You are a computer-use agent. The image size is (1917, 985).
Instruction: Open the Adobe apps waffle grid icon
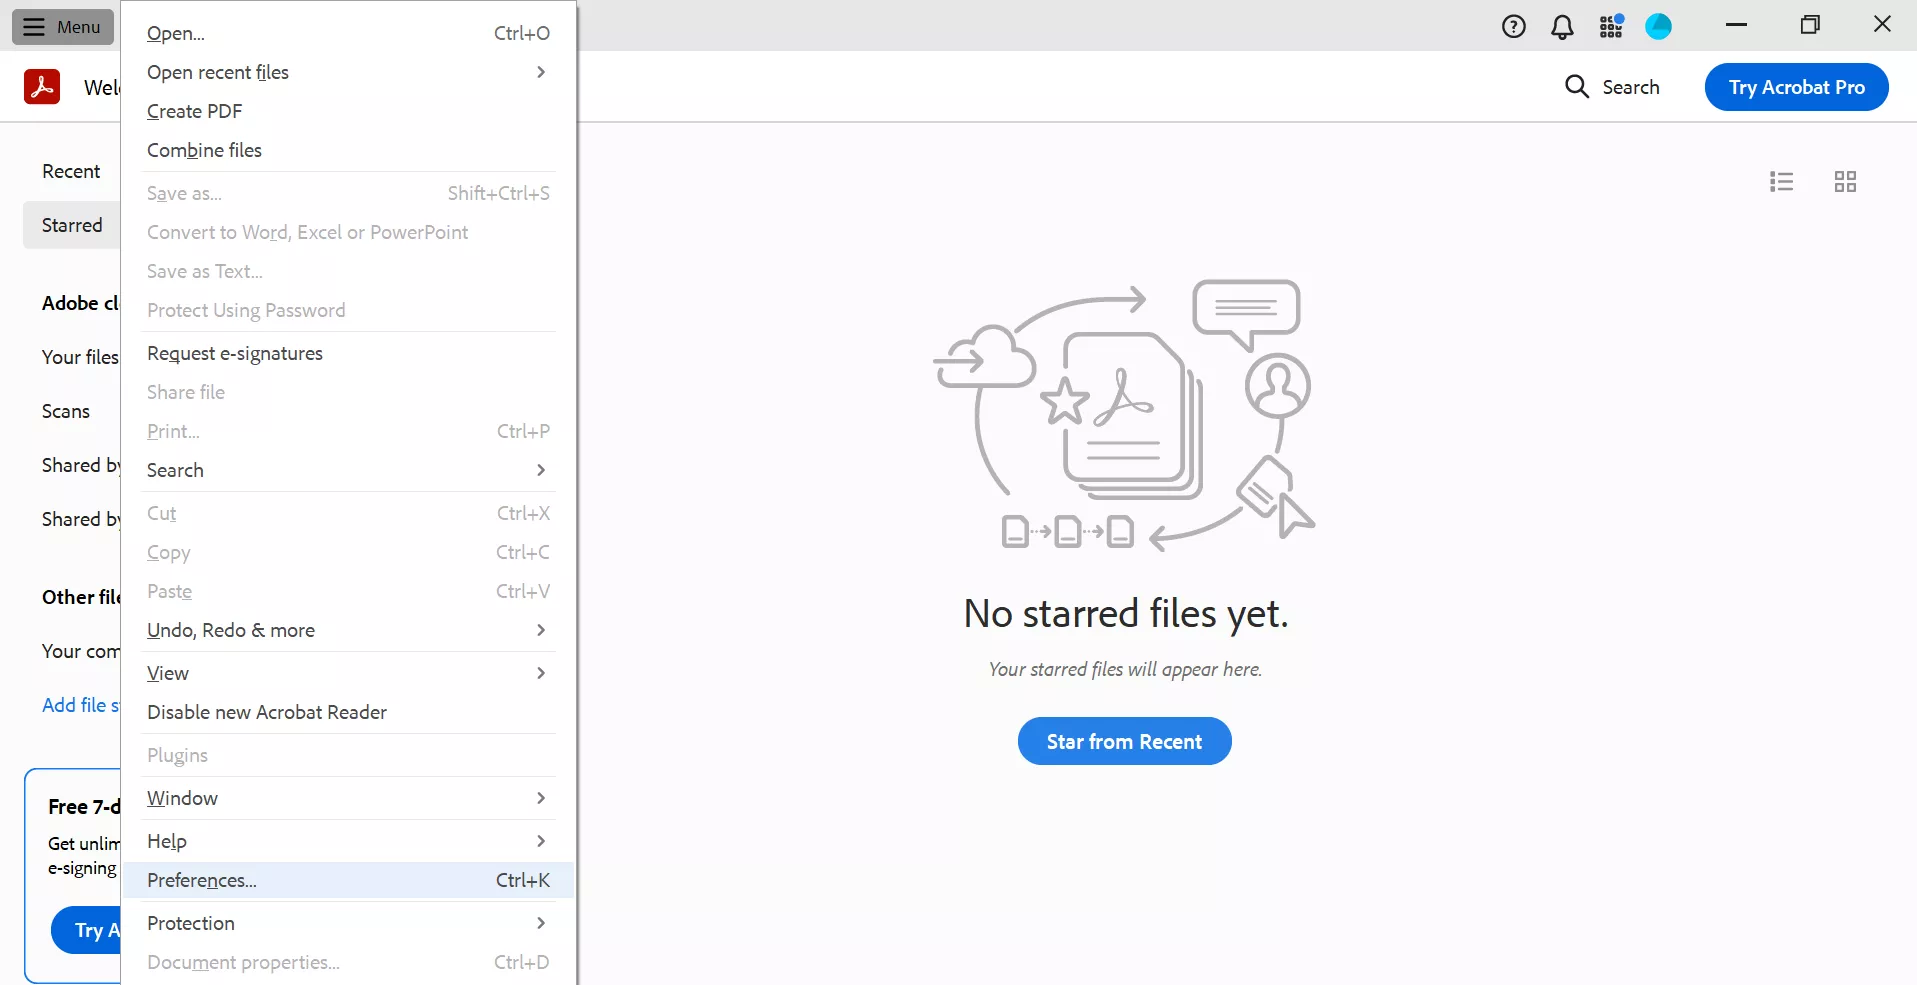[x=1610, y=26]
